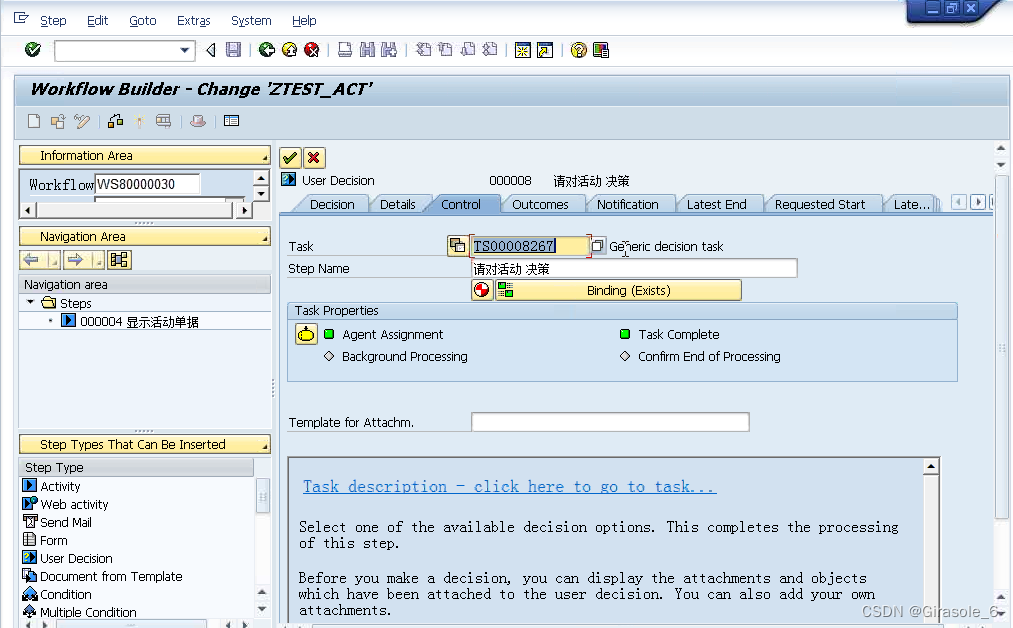Image resolution: width=1013 pixels, height=628 pixels.
Task: Click the Template for Attachm. input field
Action: tap(610, 422)
